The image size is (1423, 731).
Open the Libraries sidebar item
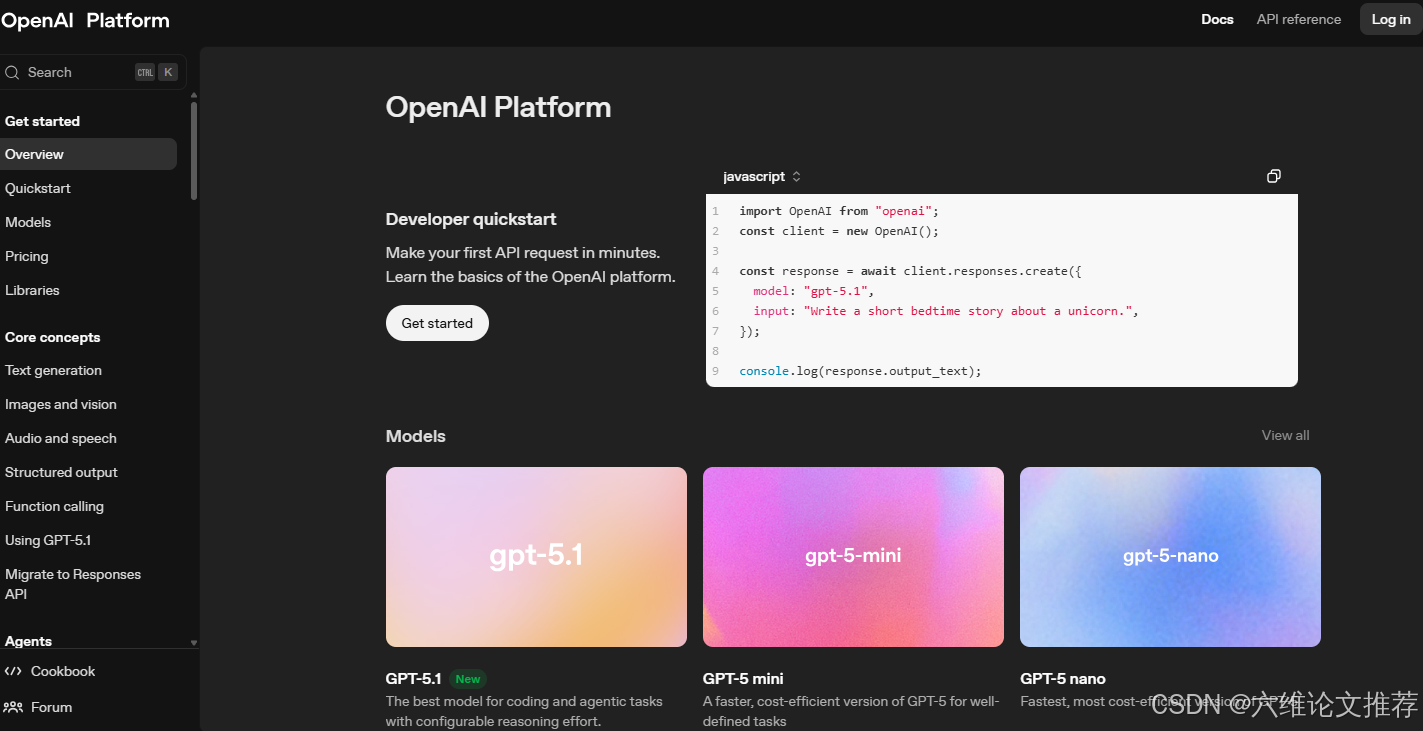[32, 290]
